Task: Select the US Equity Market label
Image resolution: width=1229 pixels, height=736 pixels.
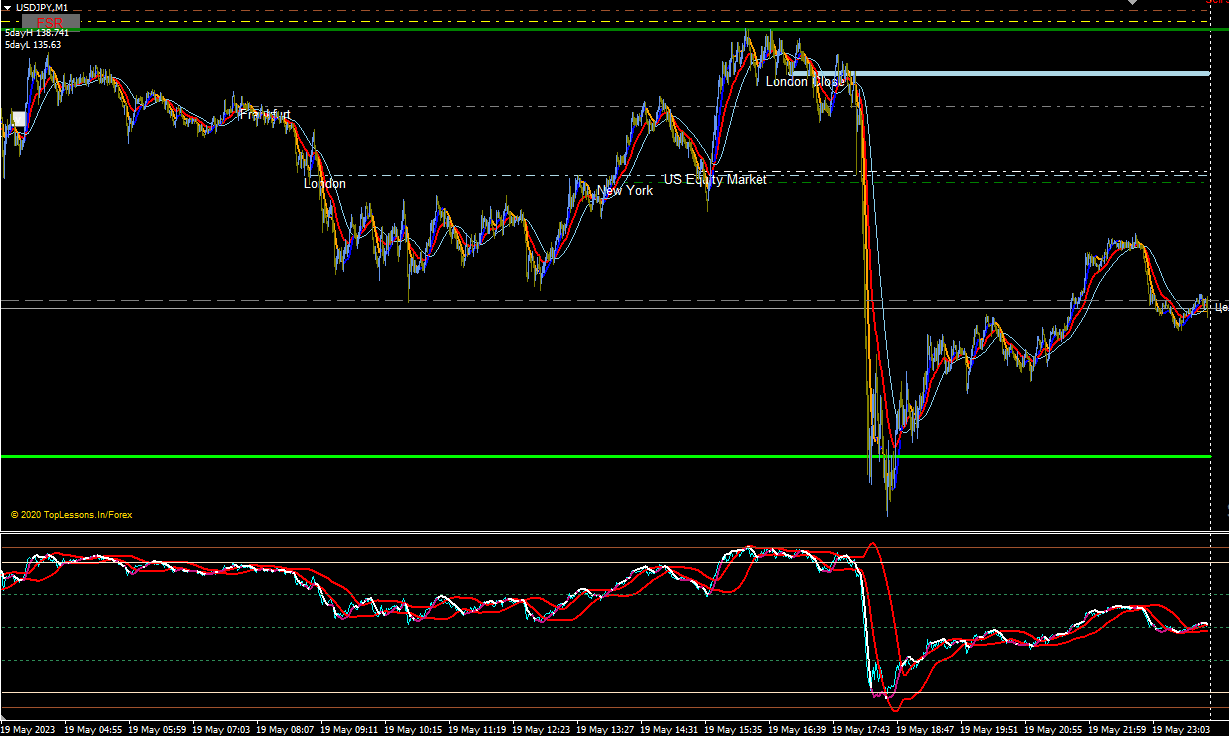Action: [715, 179]
